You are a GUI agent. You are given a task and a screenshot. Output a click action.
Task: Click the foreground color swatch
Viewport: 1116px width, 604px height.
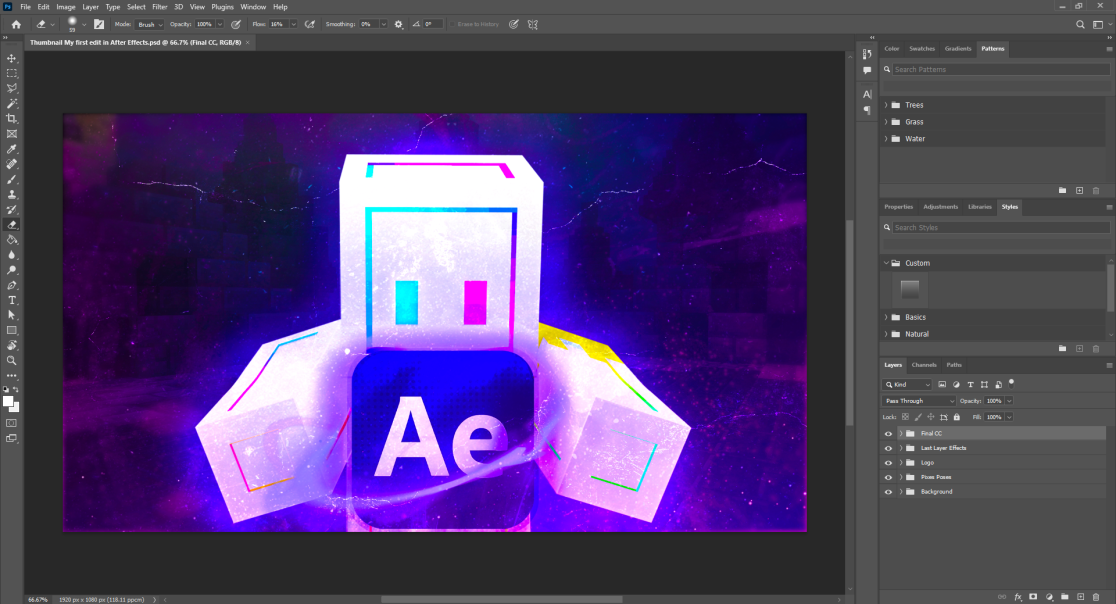(x=8, y=401)
